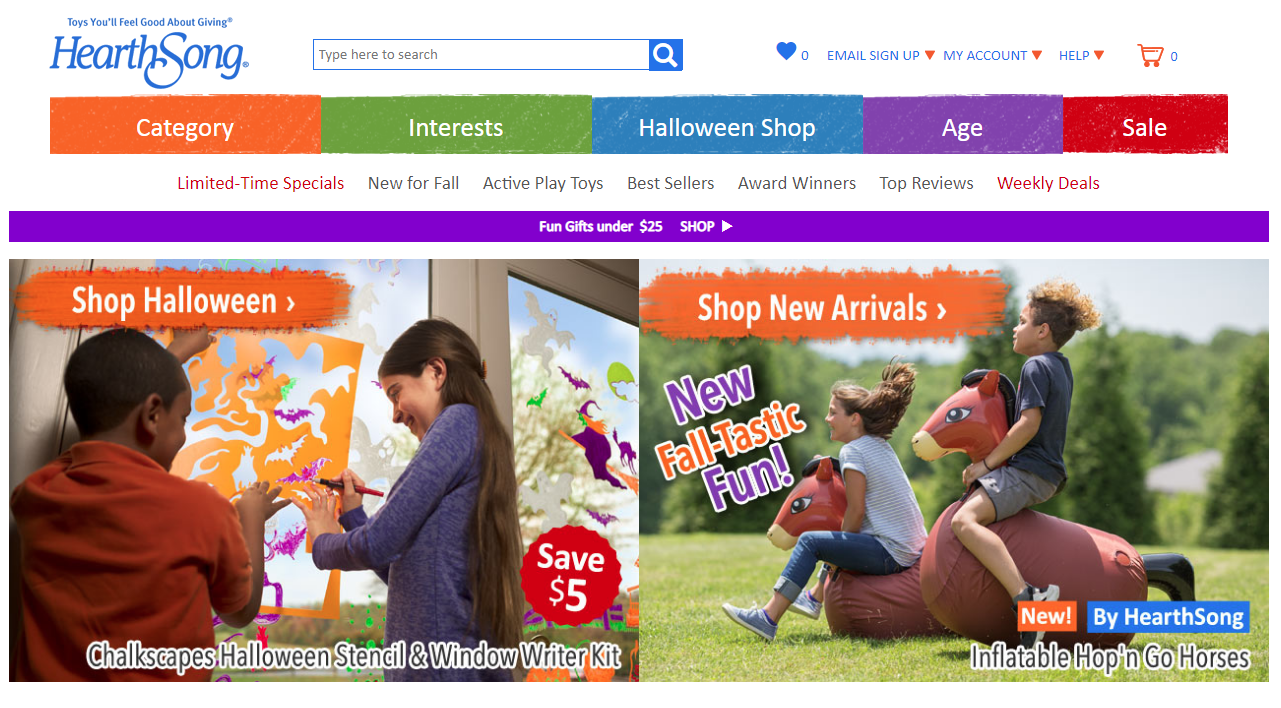This screenshot has width=1281, height=708.
Task: Click the HearthSong logo
Action: point(149,53)
